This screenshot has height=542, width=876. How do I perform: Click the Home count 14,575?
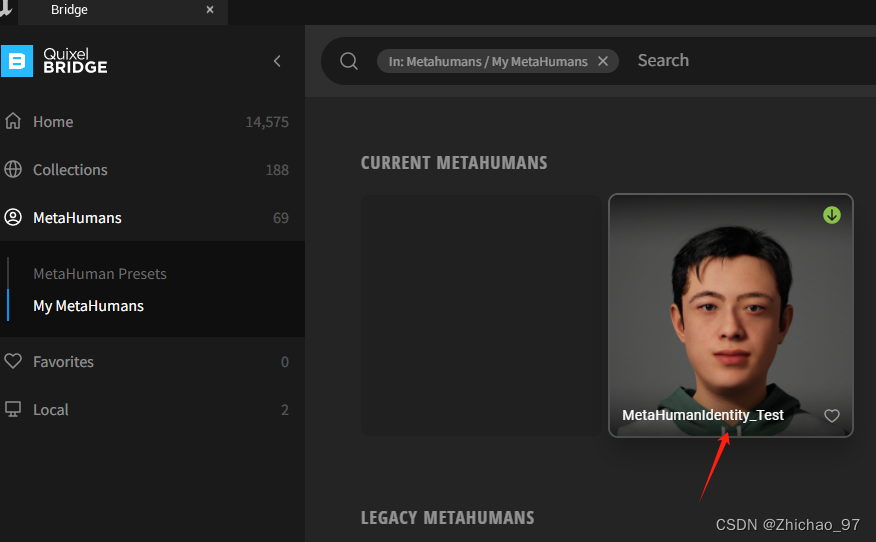(267, 122)
